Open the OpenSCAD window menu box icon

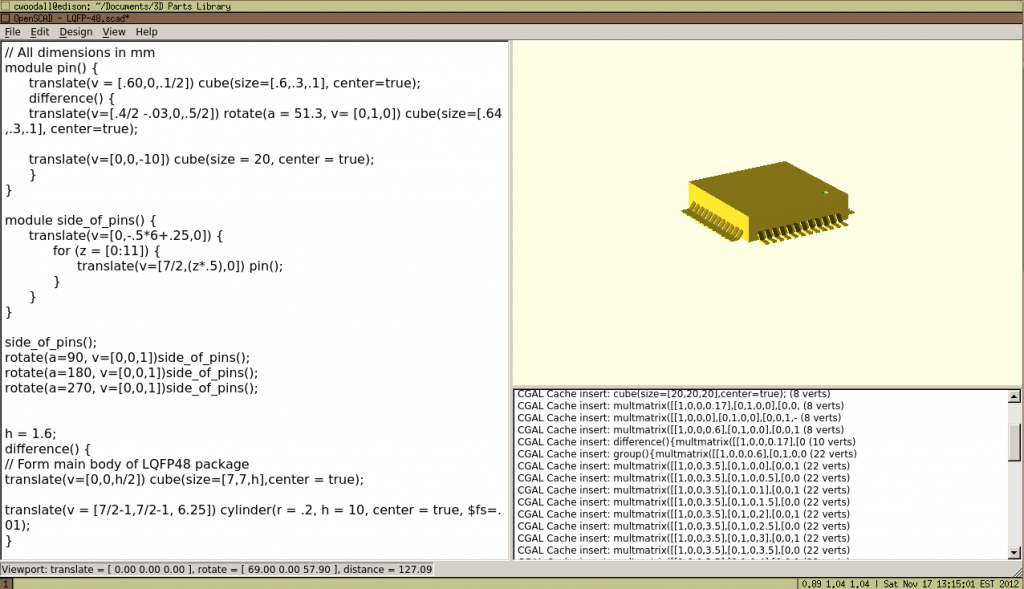pos(8,18)
